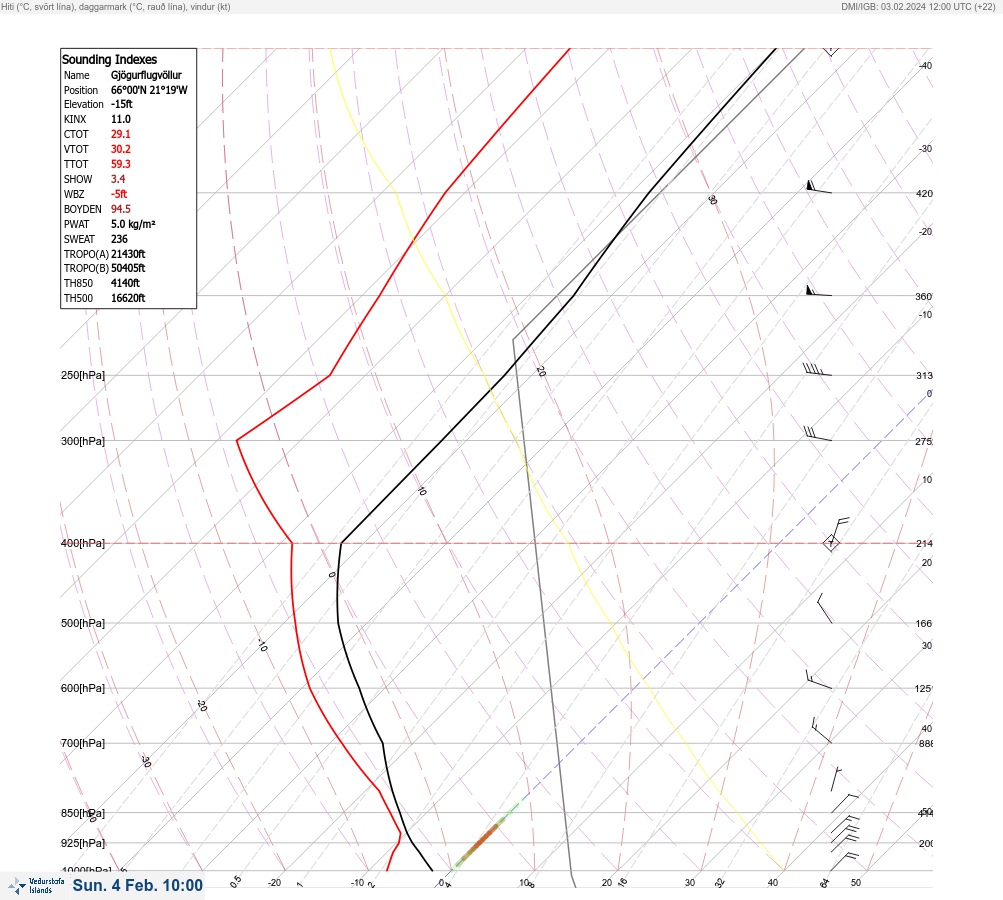Select the BOYDEN value '94.5'
The height and width of the screenshot is (900, 1003).
pos(121,209)
